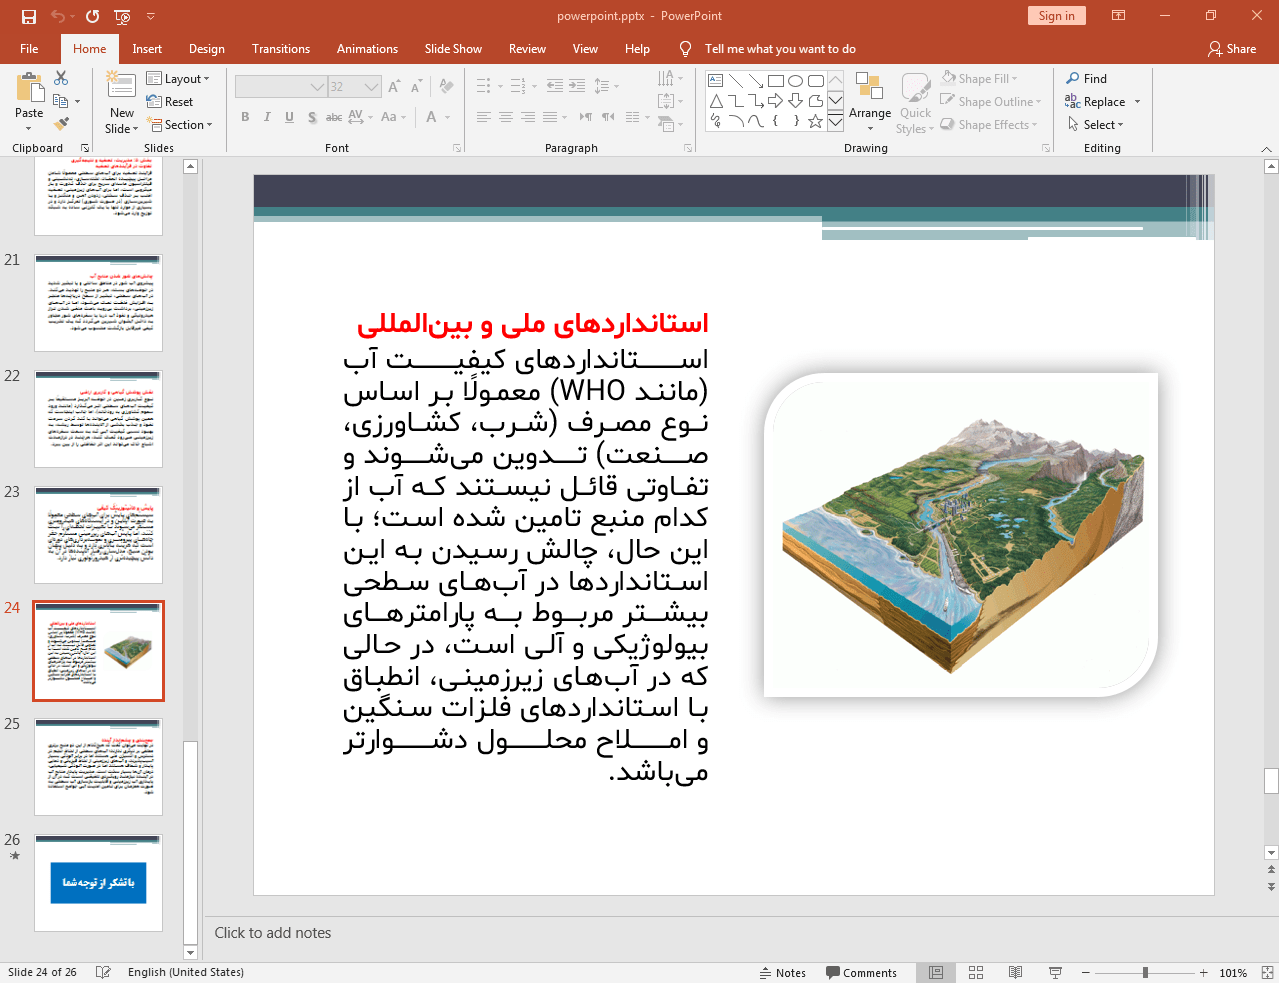
Task: Open the Layout dropdown
Action: coord(178,78)
